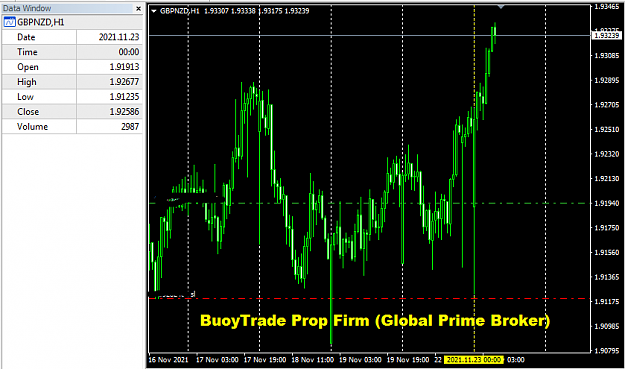Select the Open value 1.91913

(x=124, y=67)
